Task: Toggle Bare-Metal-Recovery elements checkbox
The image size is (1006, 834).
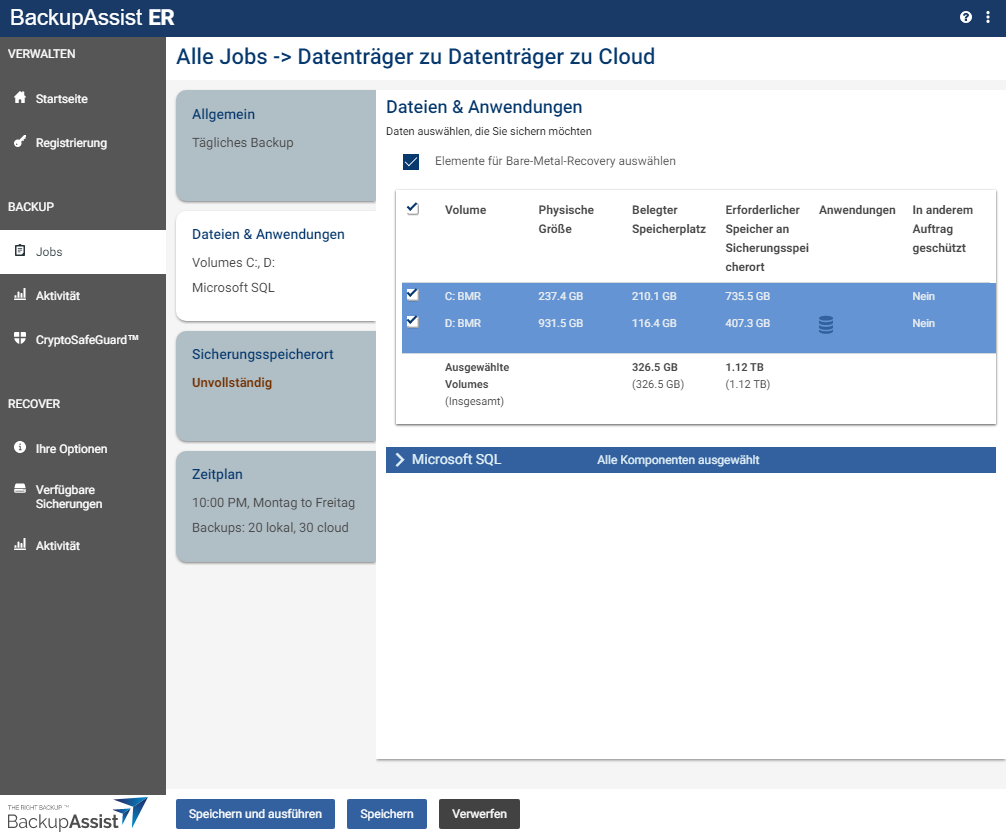Action: tap(410, 162)
